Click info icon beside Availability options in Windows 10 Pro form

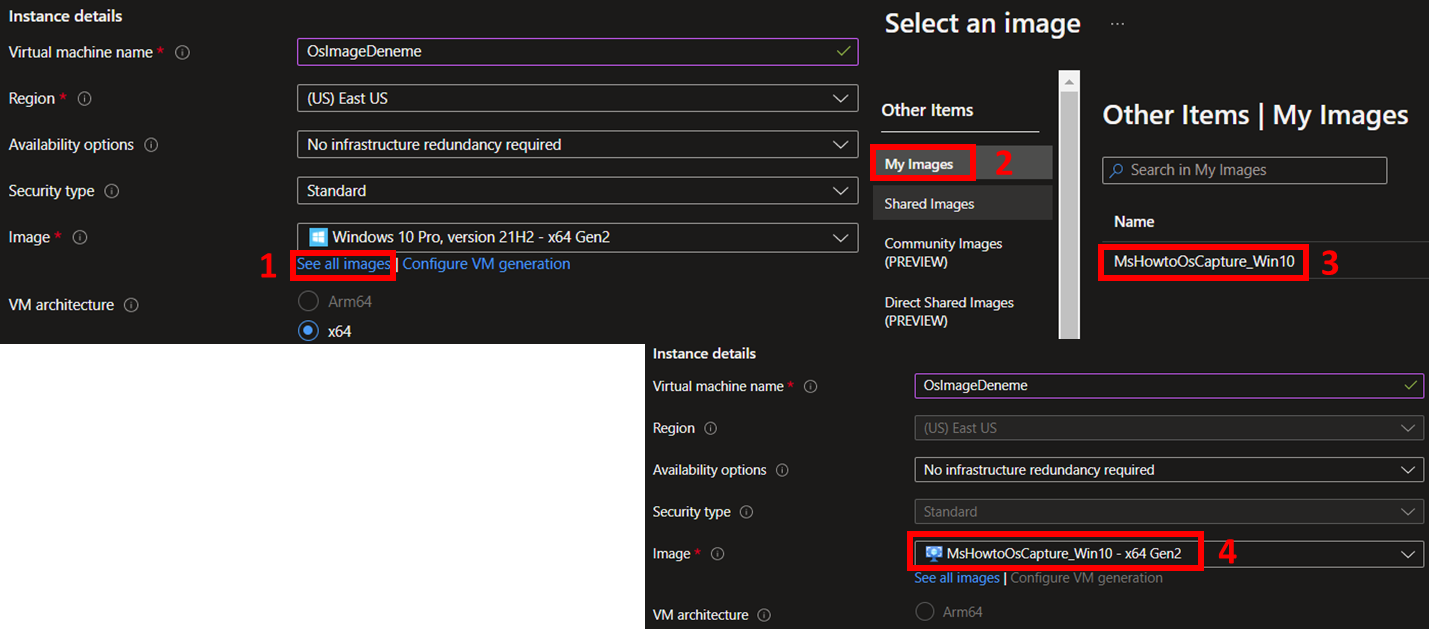click(151, 145)
